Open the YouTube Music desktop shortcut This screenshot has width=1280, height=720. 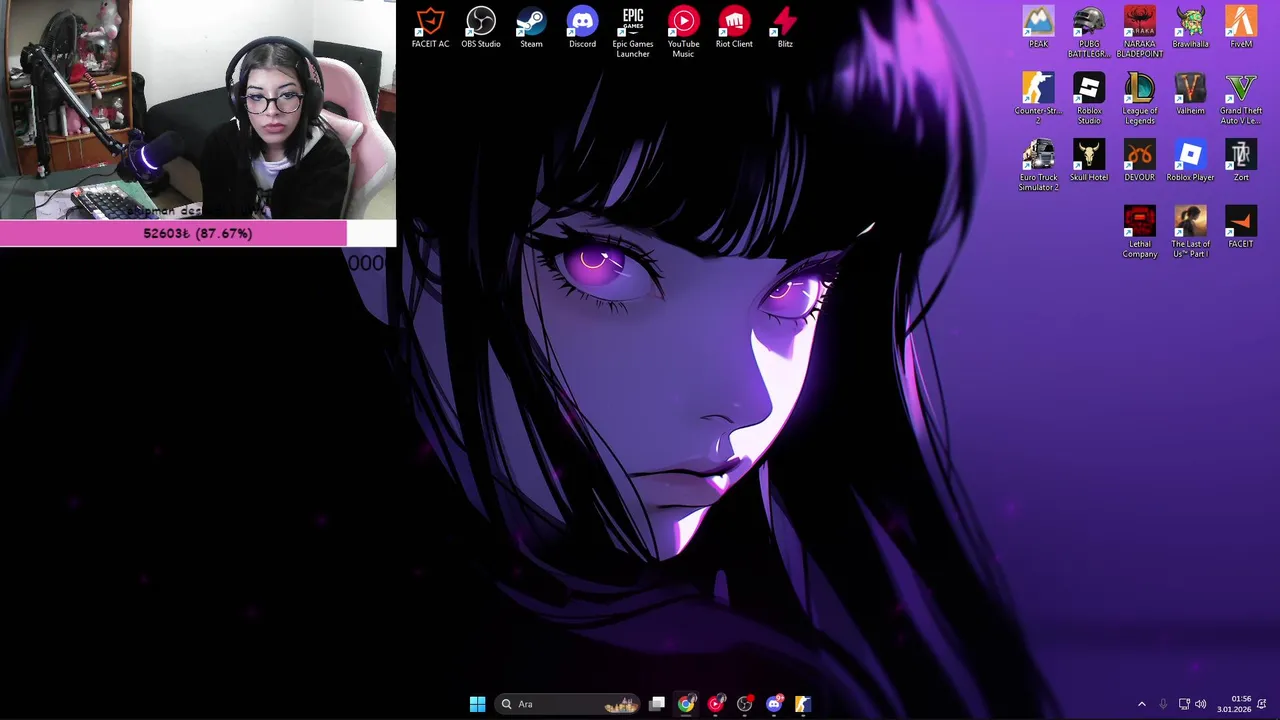[x=683, y=32]
